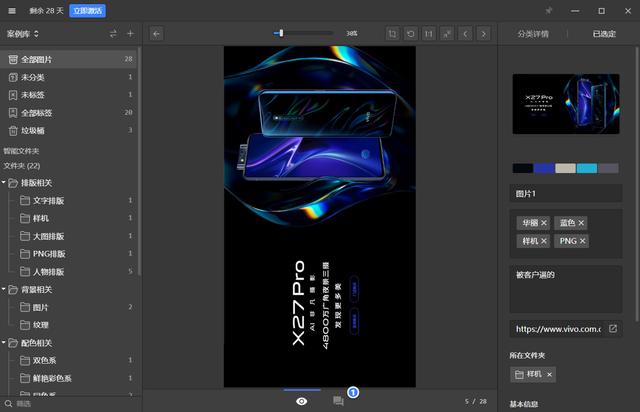Adjust the zoom slider handle
Viewport: 640px width, 412px height.
pos(281,33)
